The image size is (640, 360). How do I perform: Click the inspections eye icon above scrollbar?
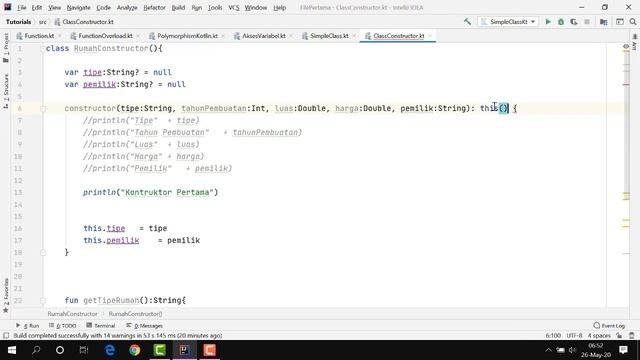point(626,47)
